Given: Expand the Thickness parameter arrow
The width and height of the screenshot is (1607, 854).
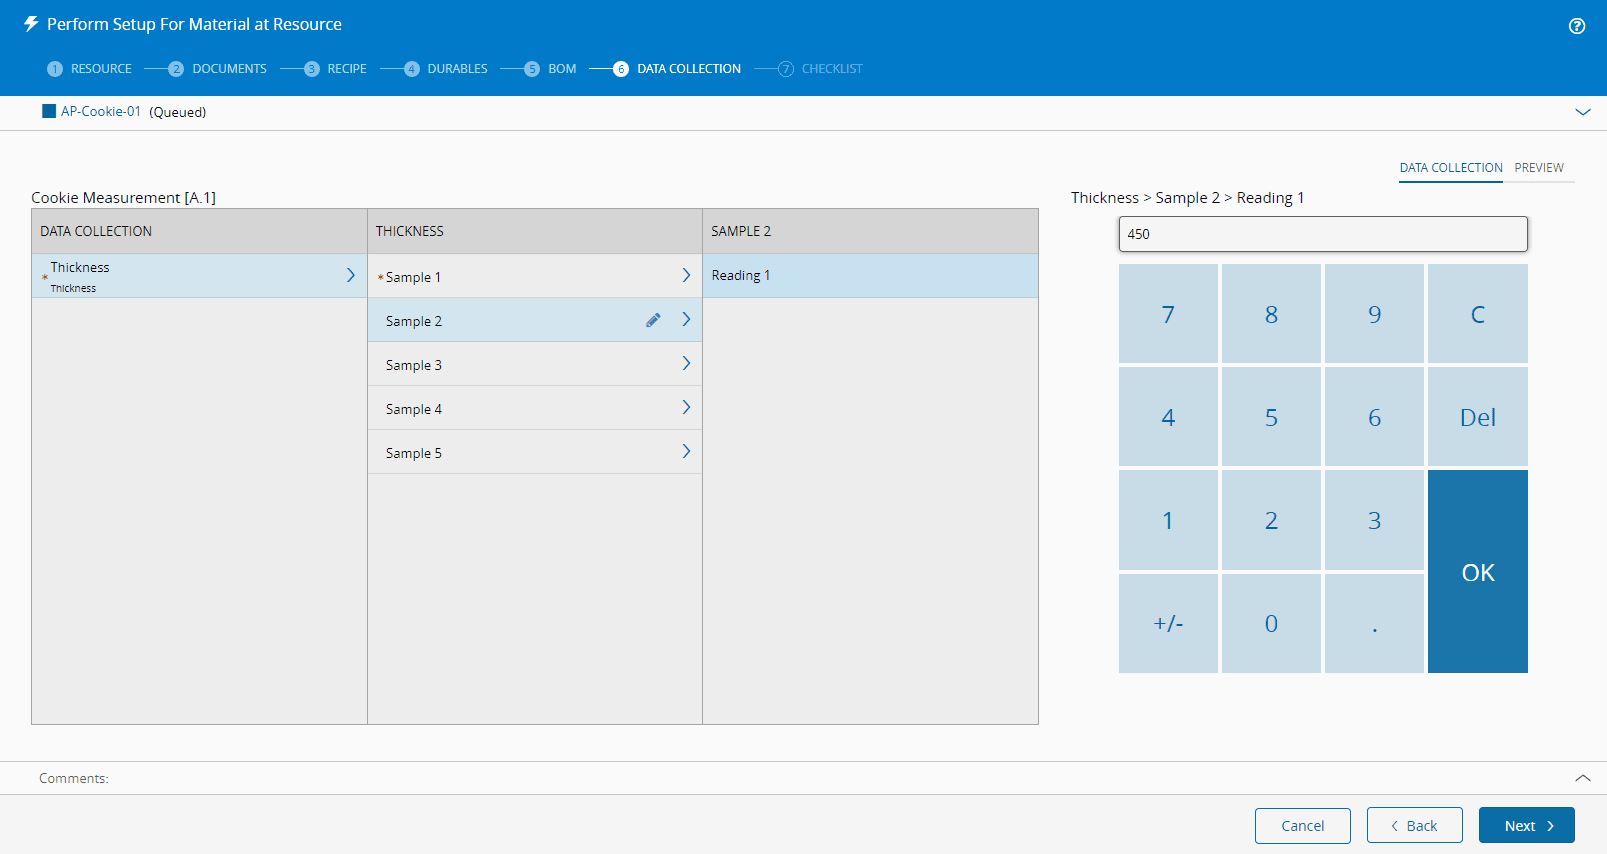Looking at the screenshot, I should tap(350, 275).
